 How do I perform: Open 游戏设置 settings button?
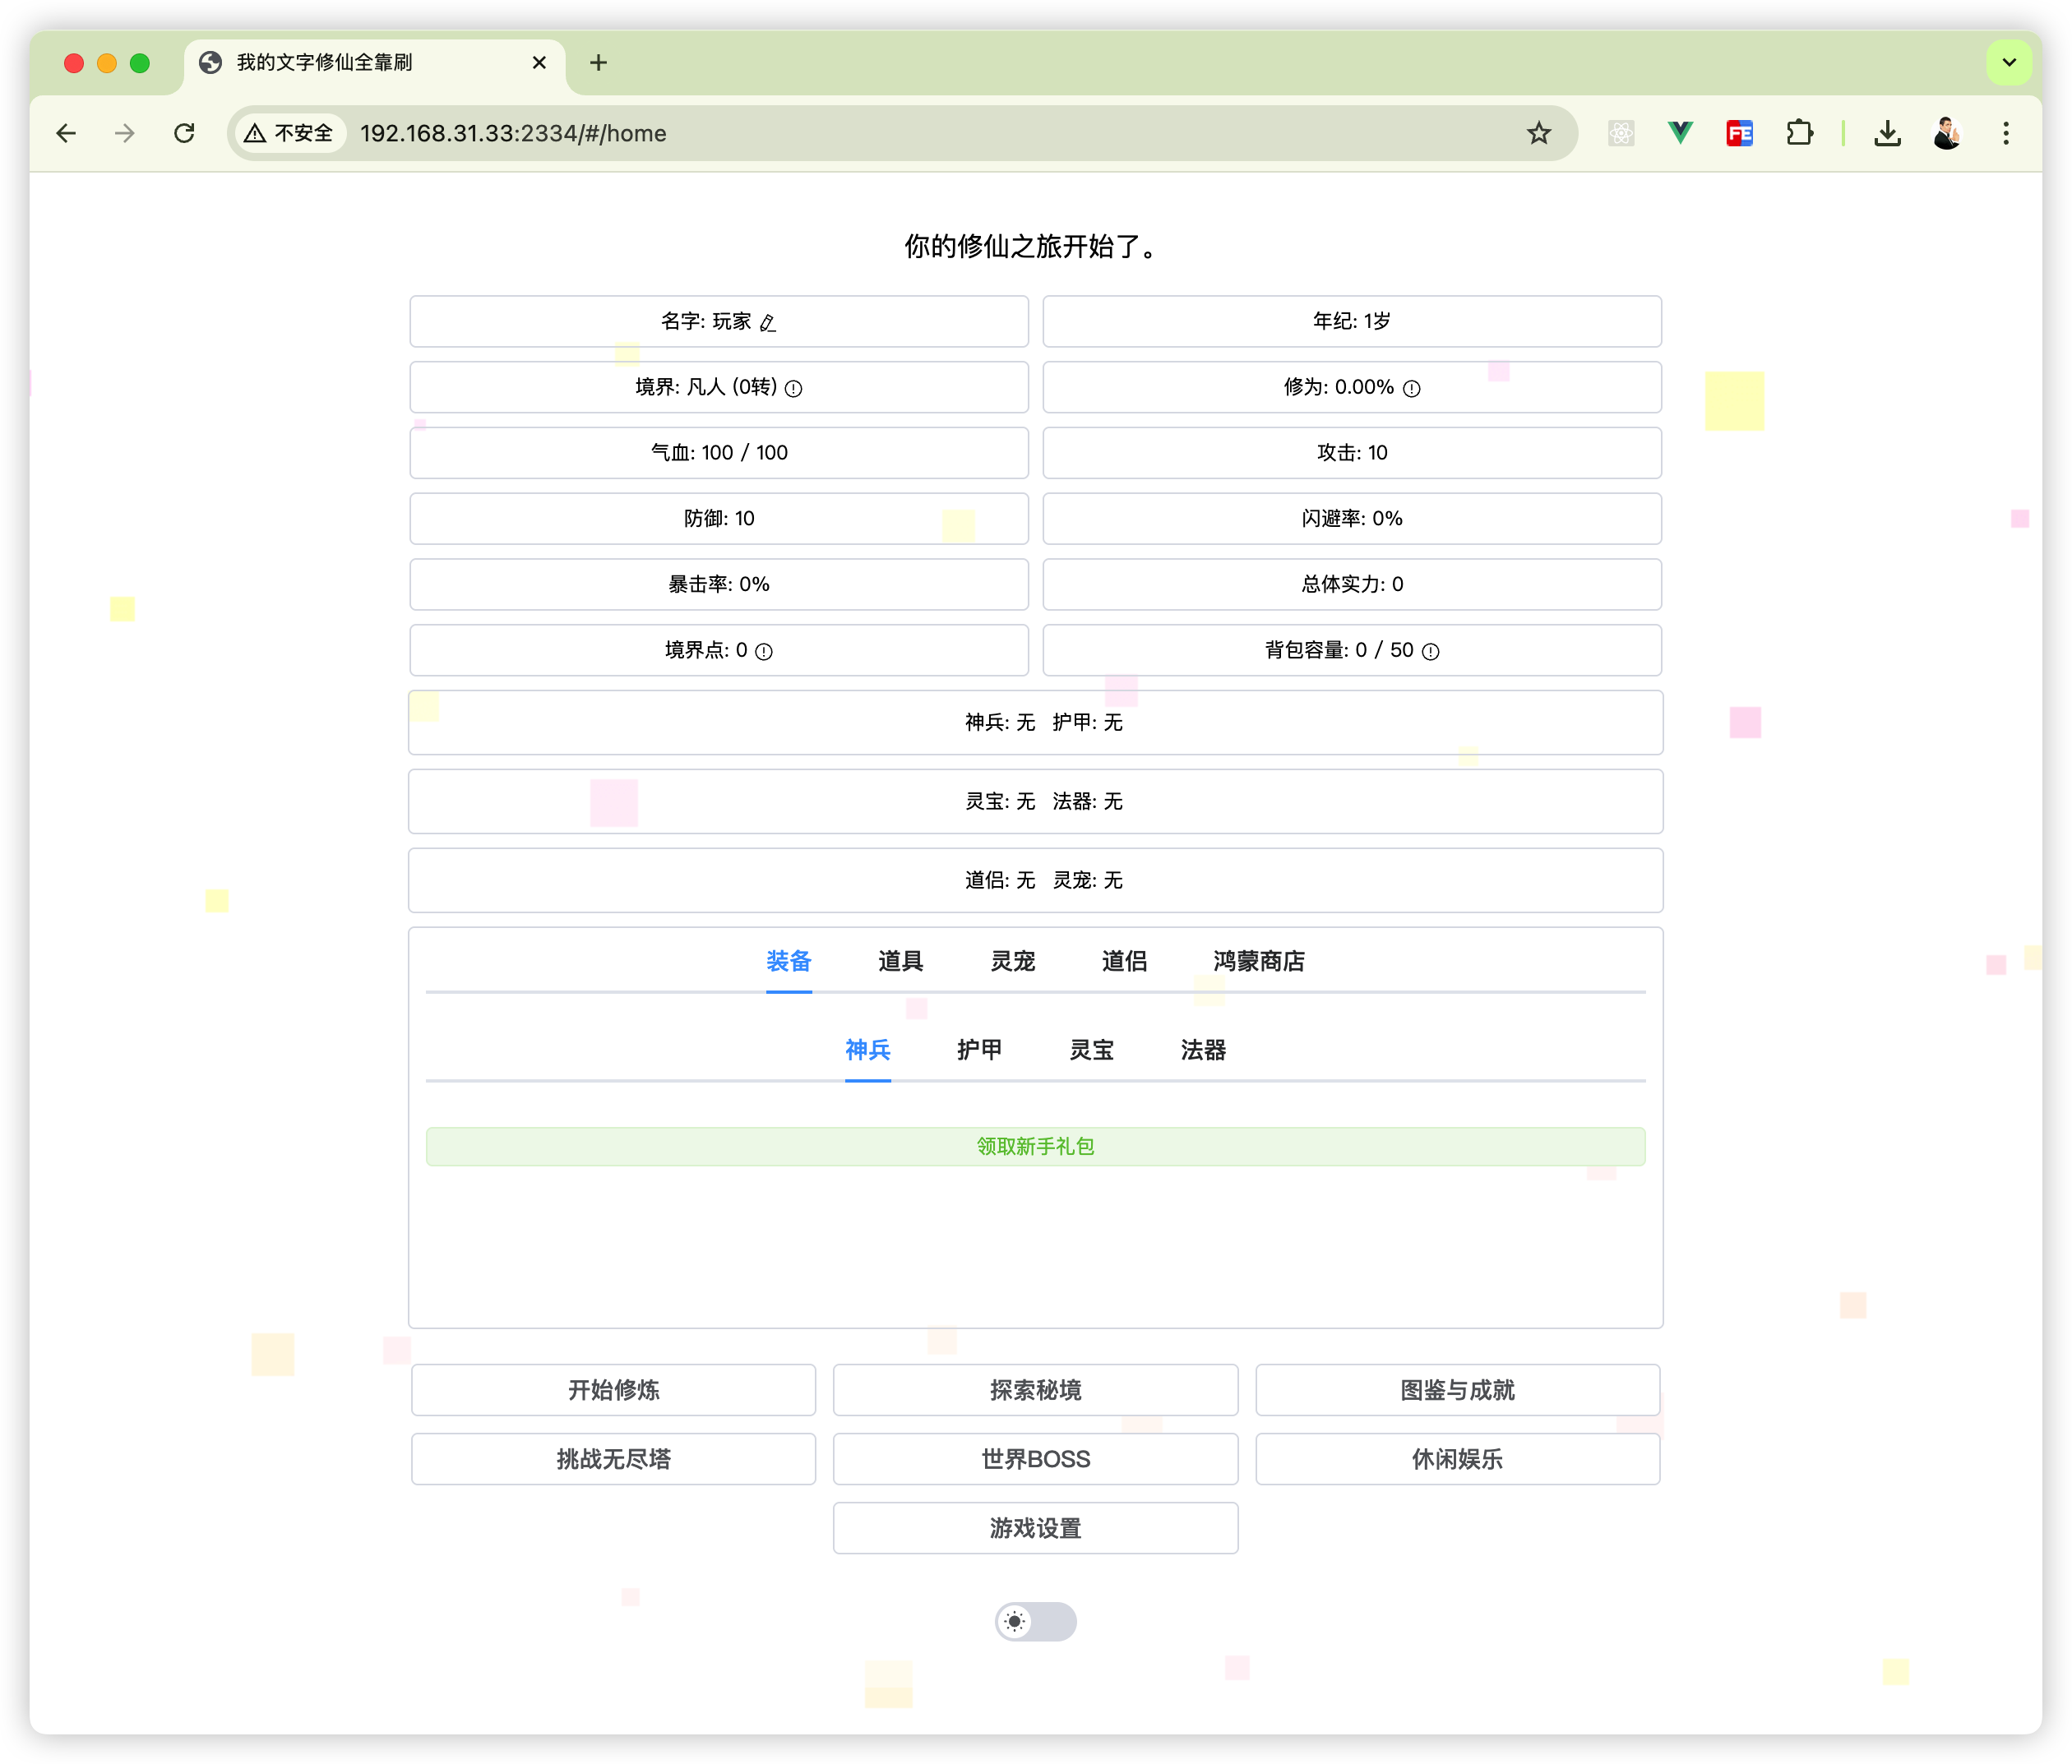coord(1035,1527)
